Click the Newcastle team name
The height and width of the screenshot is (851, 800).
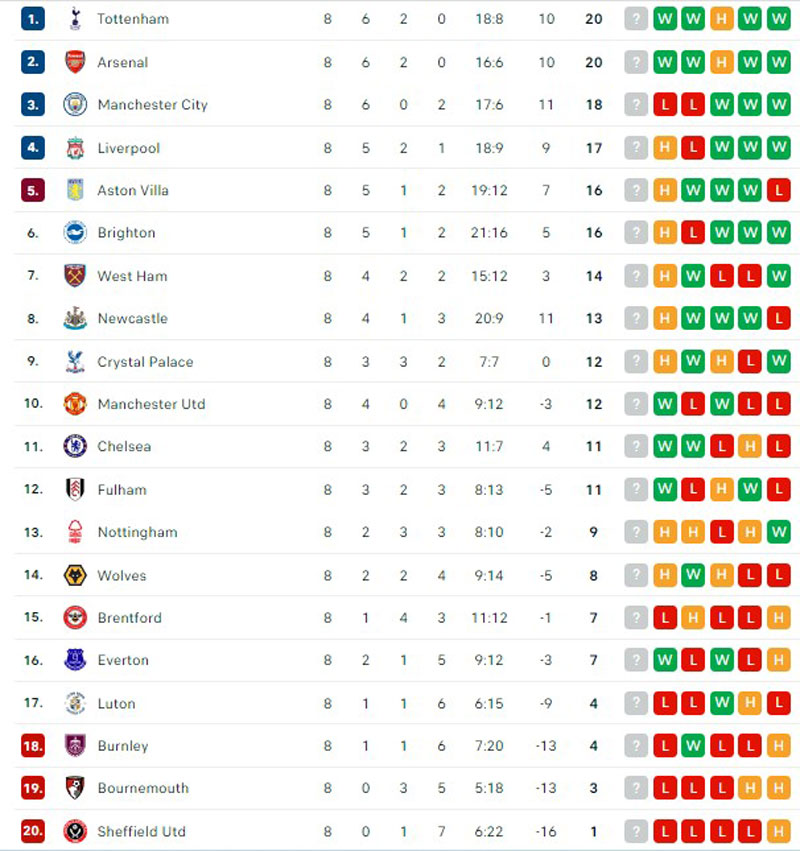(132, 319)
